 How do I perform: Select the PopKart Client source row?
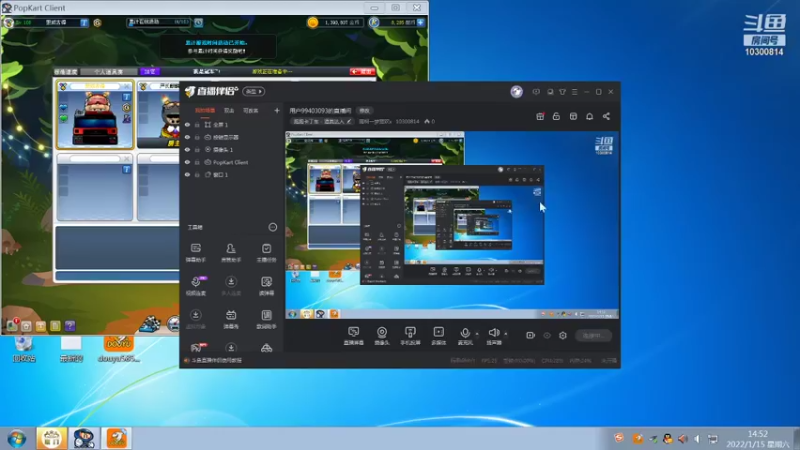coord(232,162)
